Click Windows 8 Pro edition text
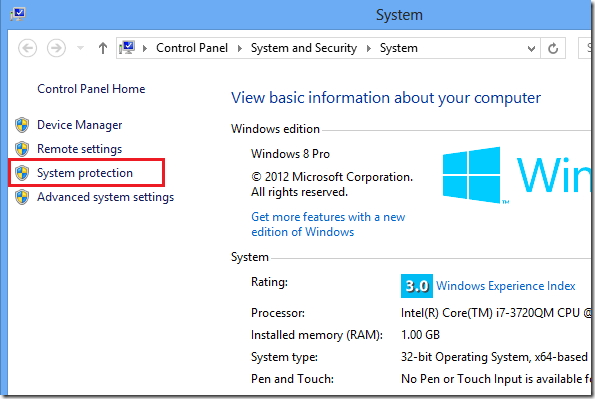The width and height of the screenshot is (595, 399). coord(290,154)
